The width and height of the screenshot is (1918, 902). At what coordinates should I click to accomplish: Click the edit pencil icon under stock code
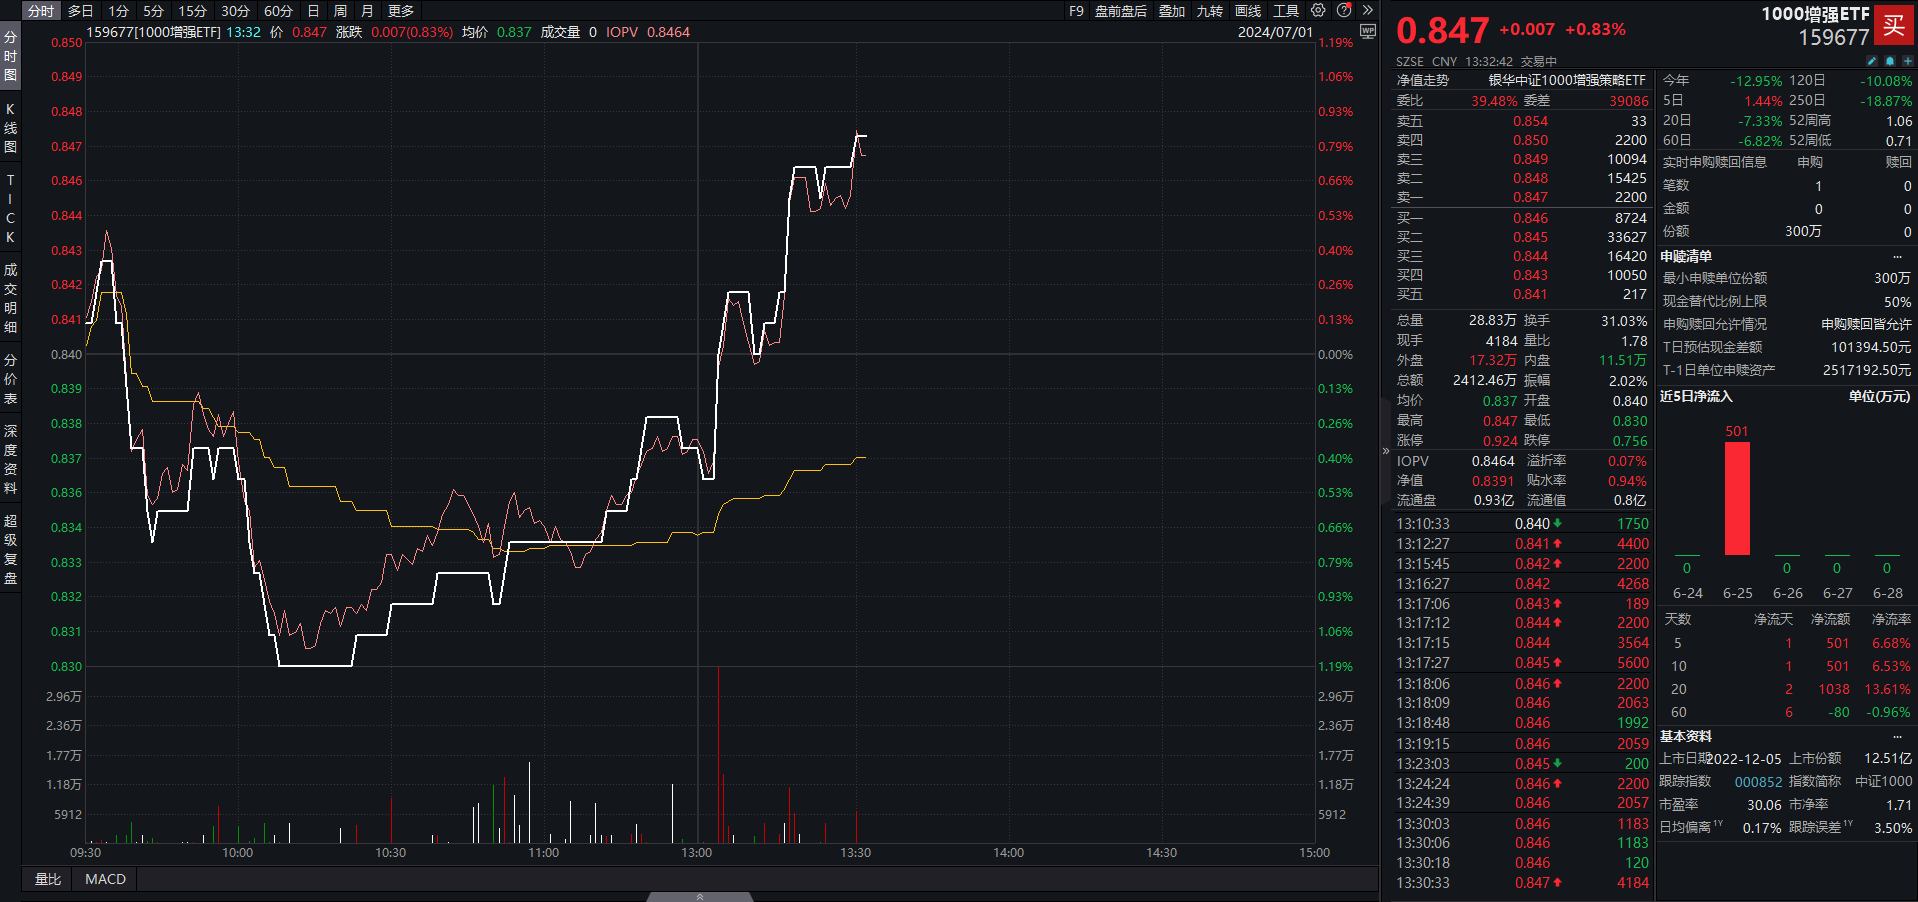(x=1871, y=61)
